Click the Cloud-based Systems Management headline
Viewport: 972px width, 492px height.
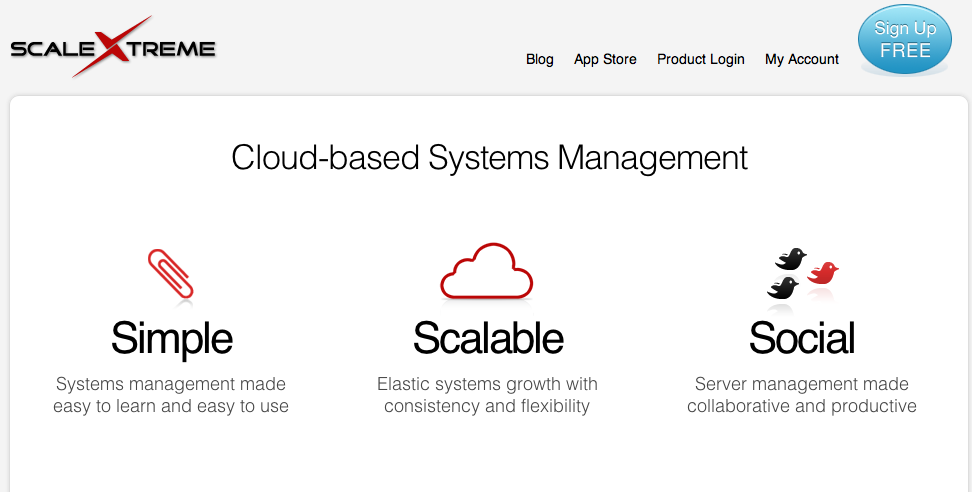point(489,158)
